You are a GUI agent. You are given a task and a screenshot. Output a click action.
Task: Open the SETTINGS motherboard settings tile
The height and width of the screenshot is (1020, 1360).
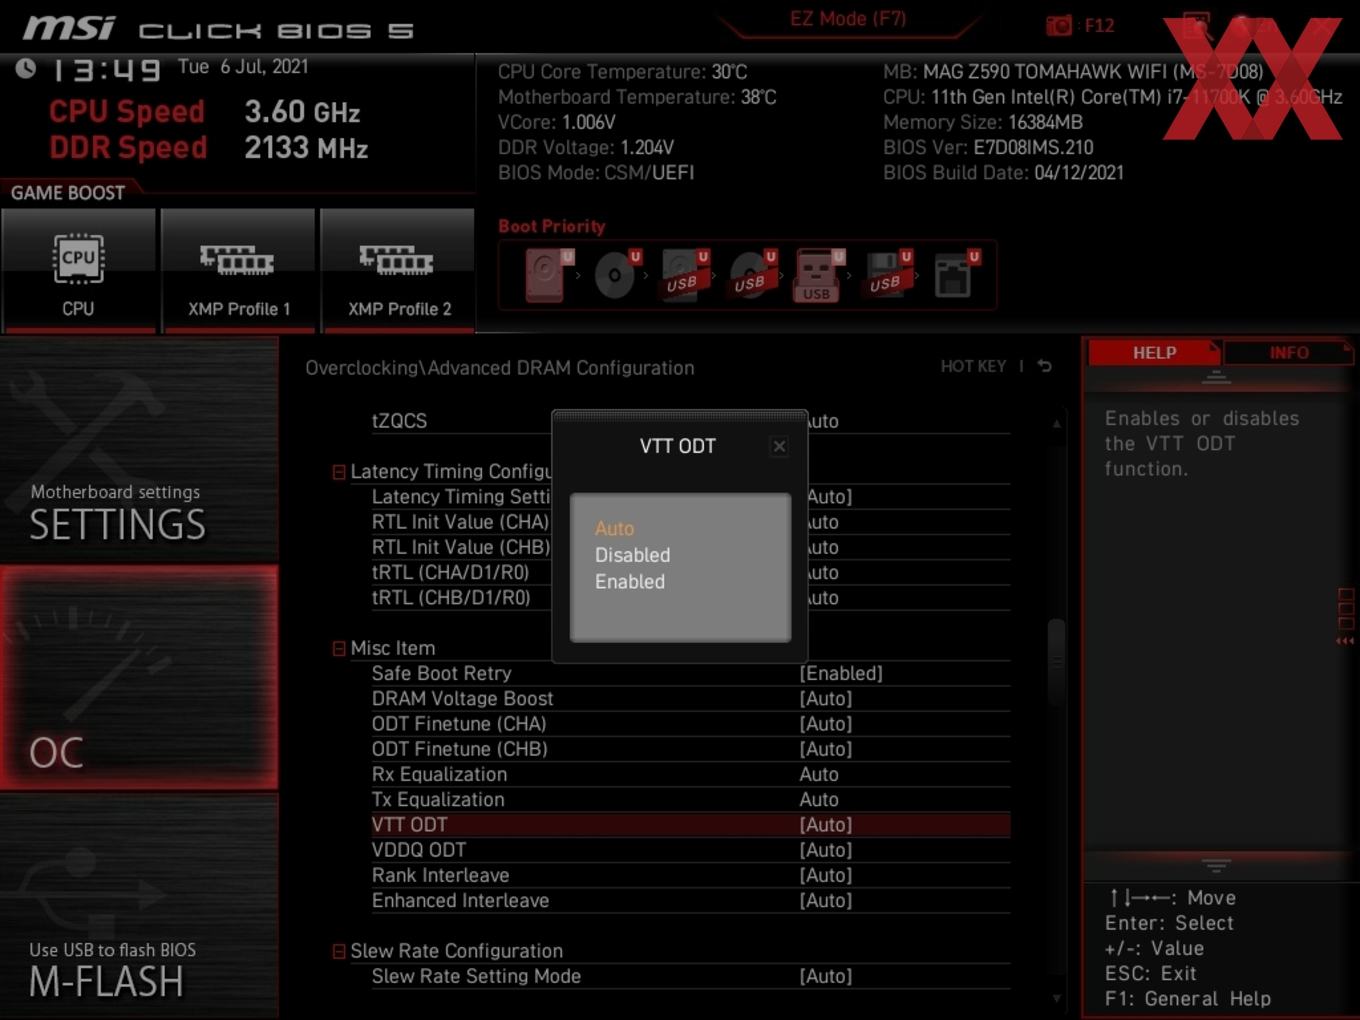(139, 450)
